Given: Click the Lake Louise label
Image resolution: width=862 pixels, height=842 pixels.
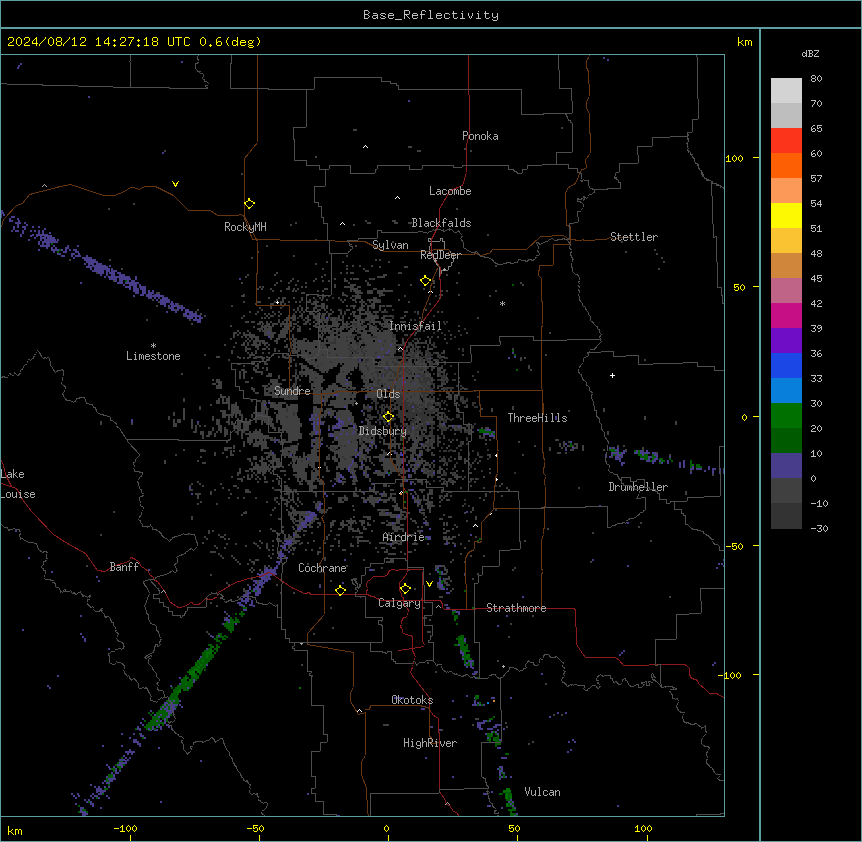Looking at the screenshot, I should pos(18,484).
